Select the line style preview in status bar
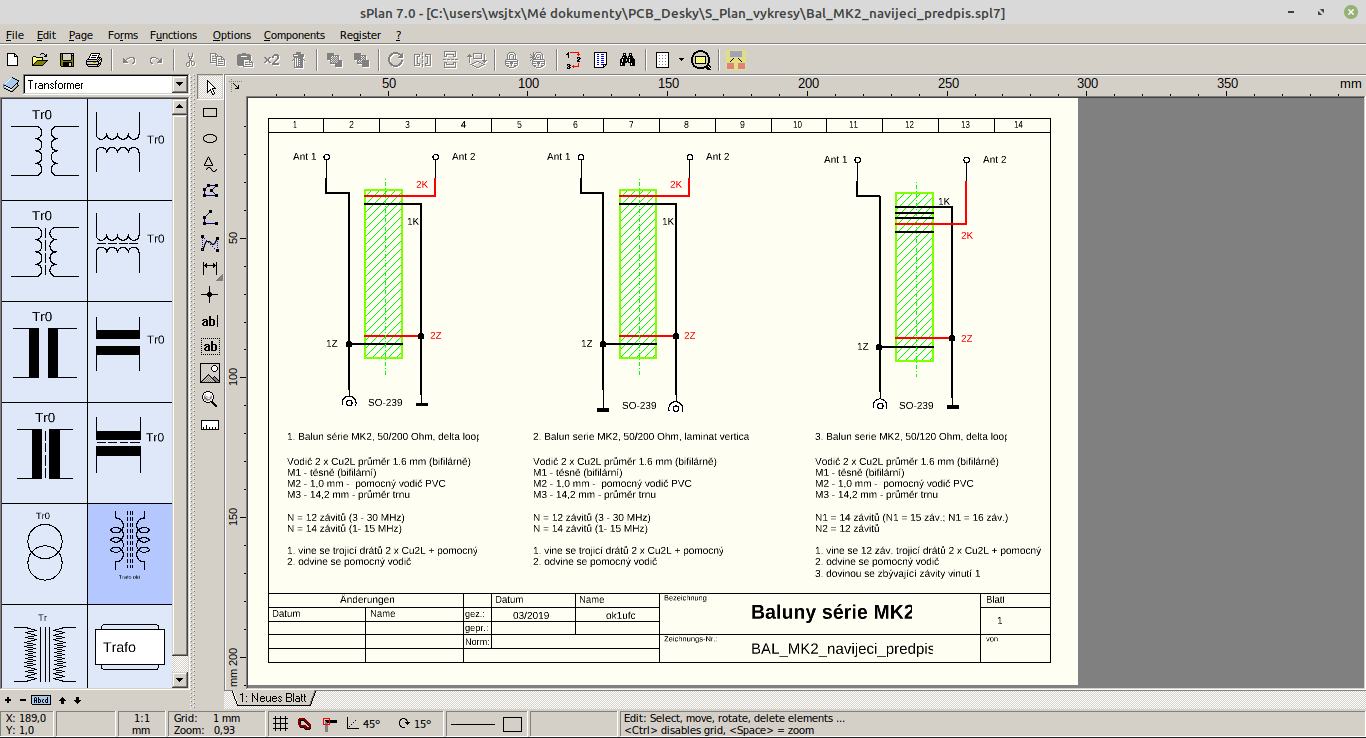The image size is (1366, 738). point(474,722)
